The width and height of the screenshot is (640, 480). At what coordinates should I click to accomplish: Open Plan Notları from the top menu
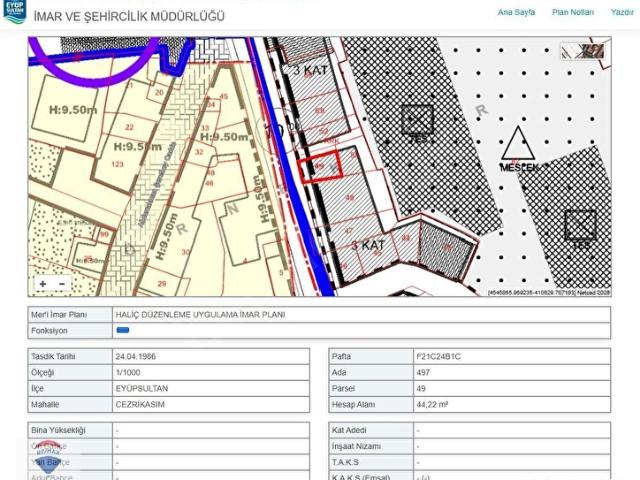573,12
